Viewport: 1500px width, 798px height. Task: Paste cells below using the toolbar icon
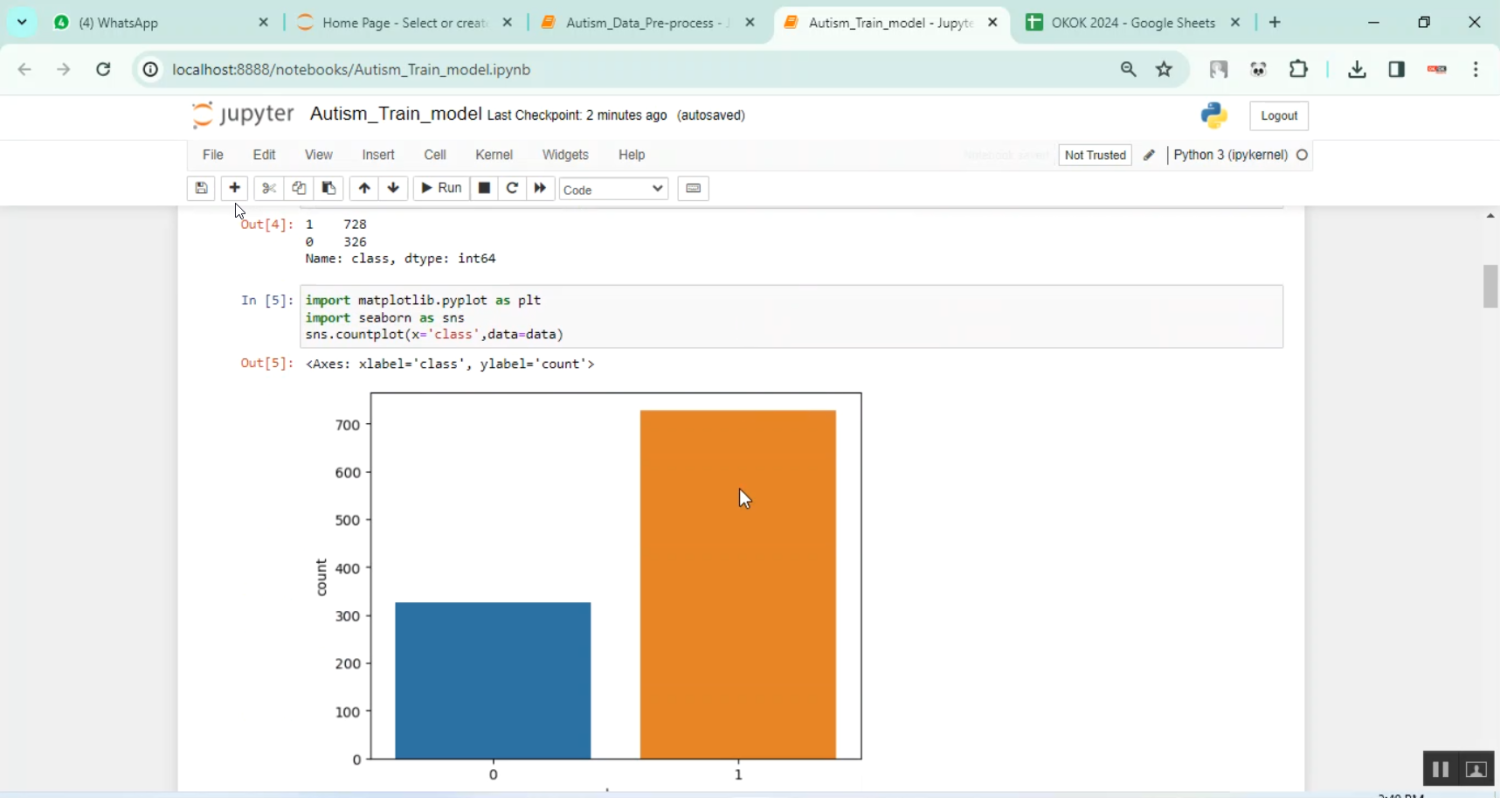pos(328,188)
